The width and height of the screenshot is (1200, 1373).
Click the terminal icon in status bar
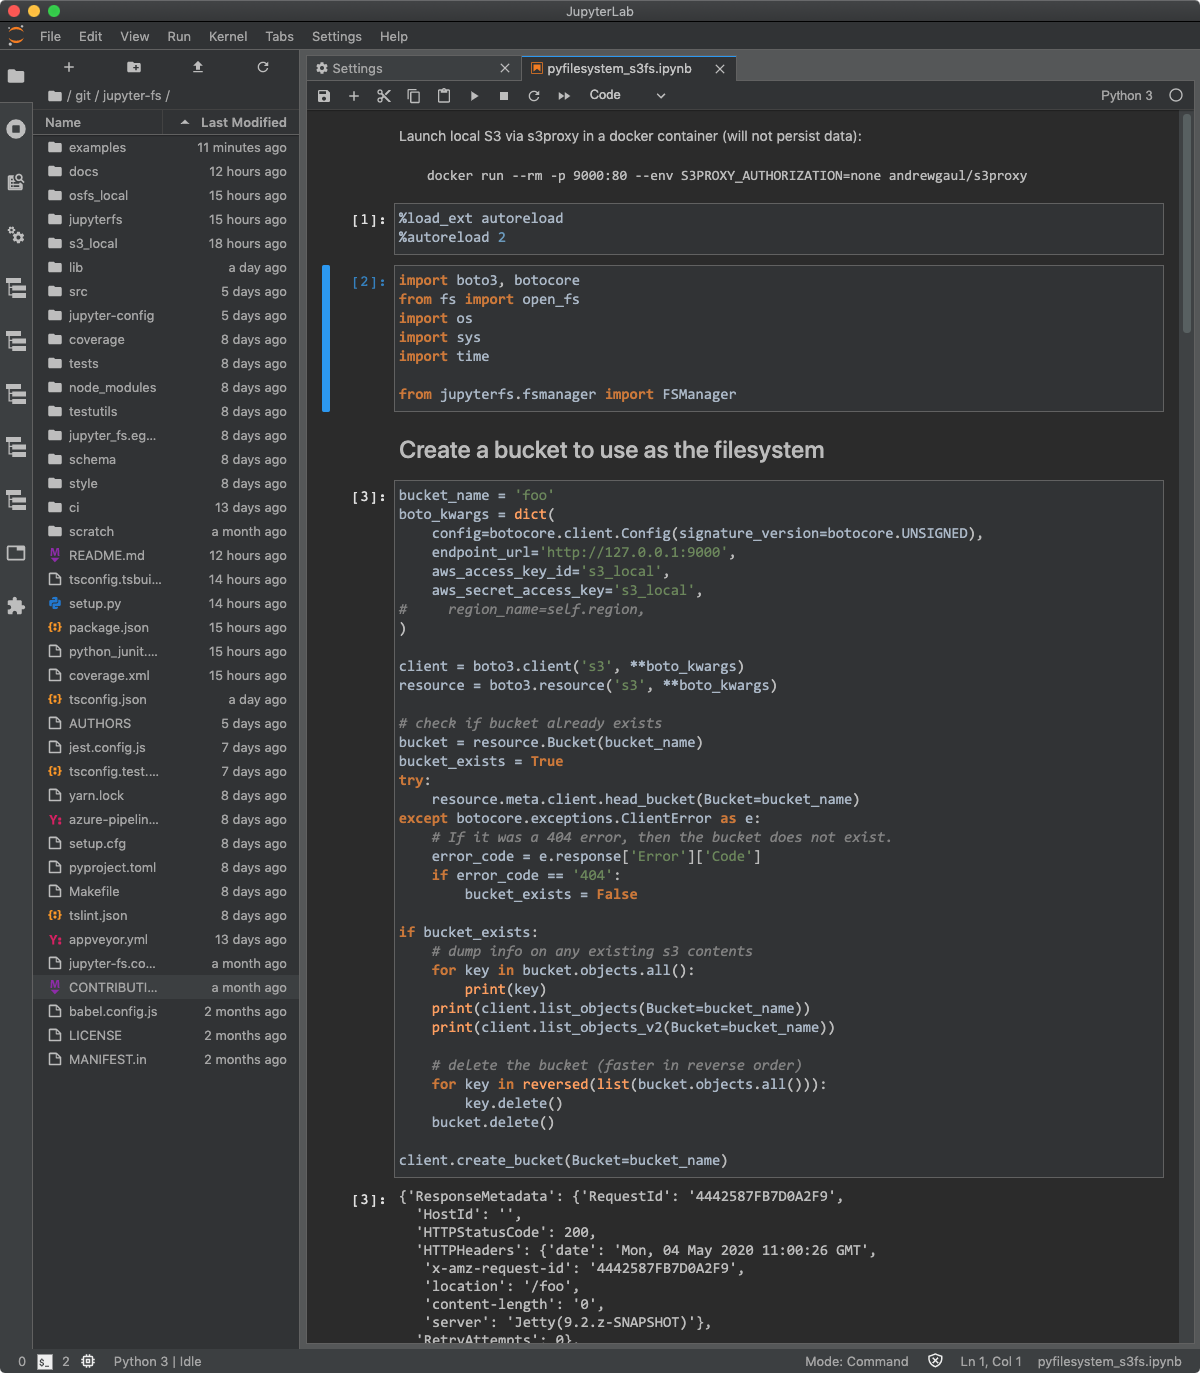tap(45, 1362)
